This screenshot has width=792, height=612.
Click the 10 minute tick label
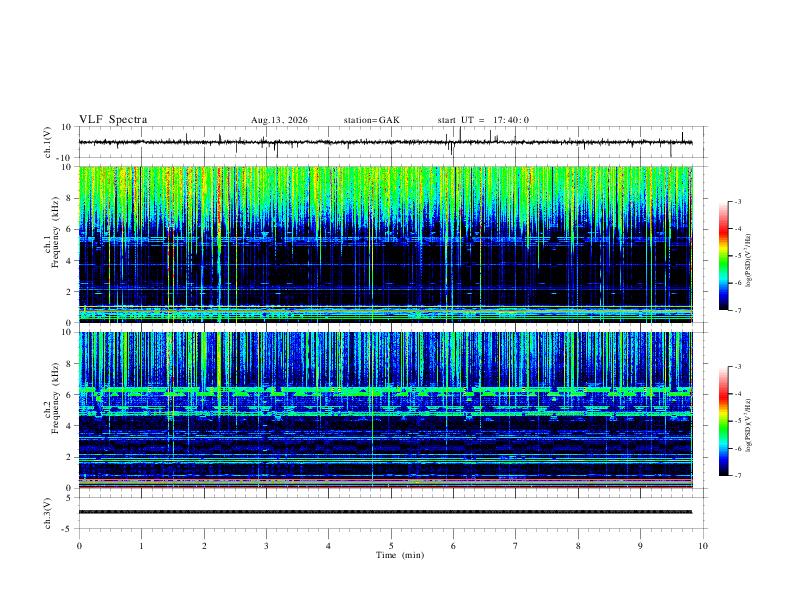click(x=703, y=546)
